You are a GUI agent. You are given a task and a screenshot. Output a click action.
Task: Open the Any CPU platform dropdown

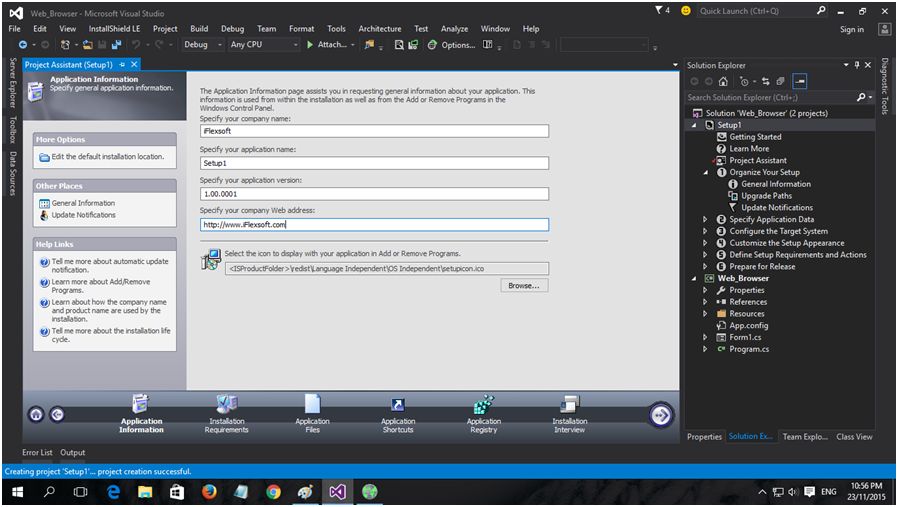pos(261,45)
